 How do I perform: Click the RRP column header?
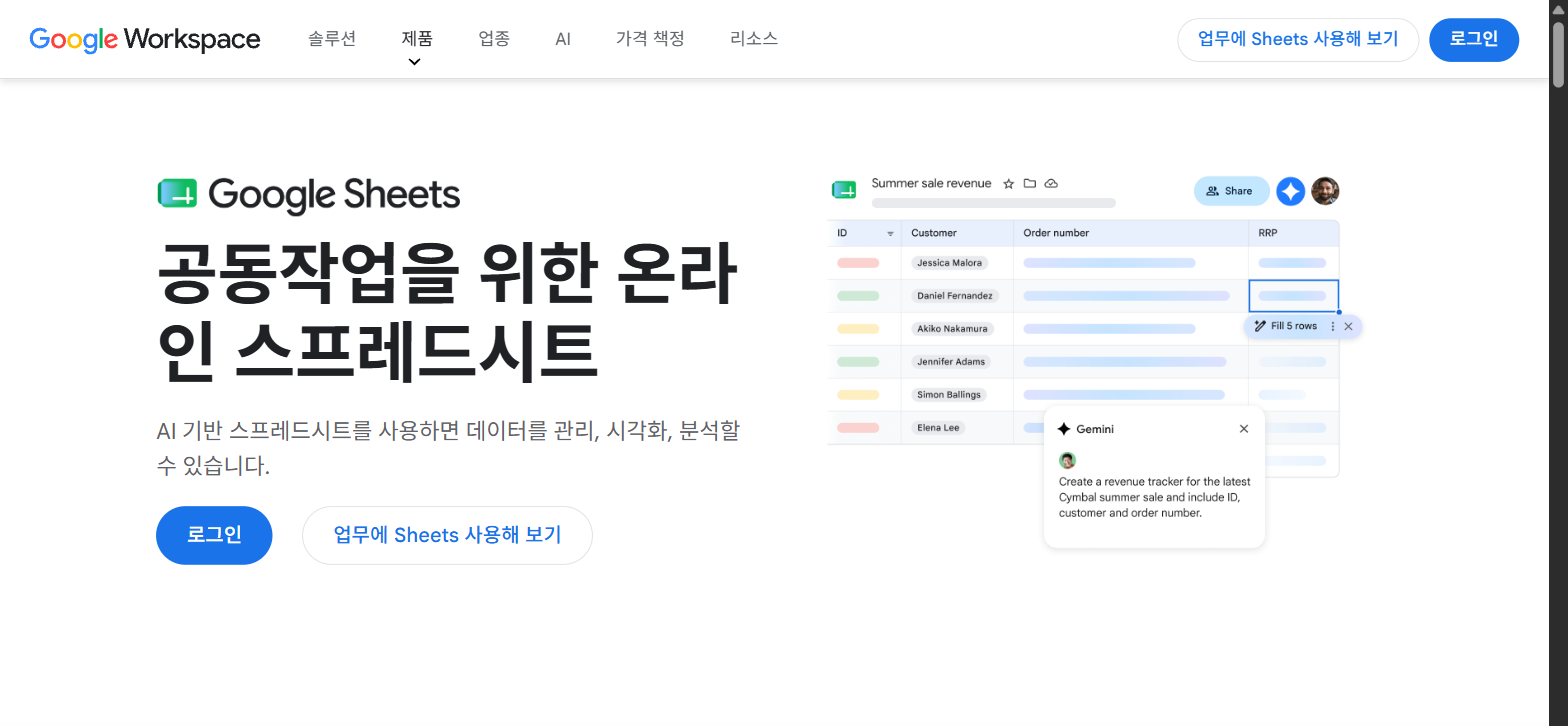1268,233
